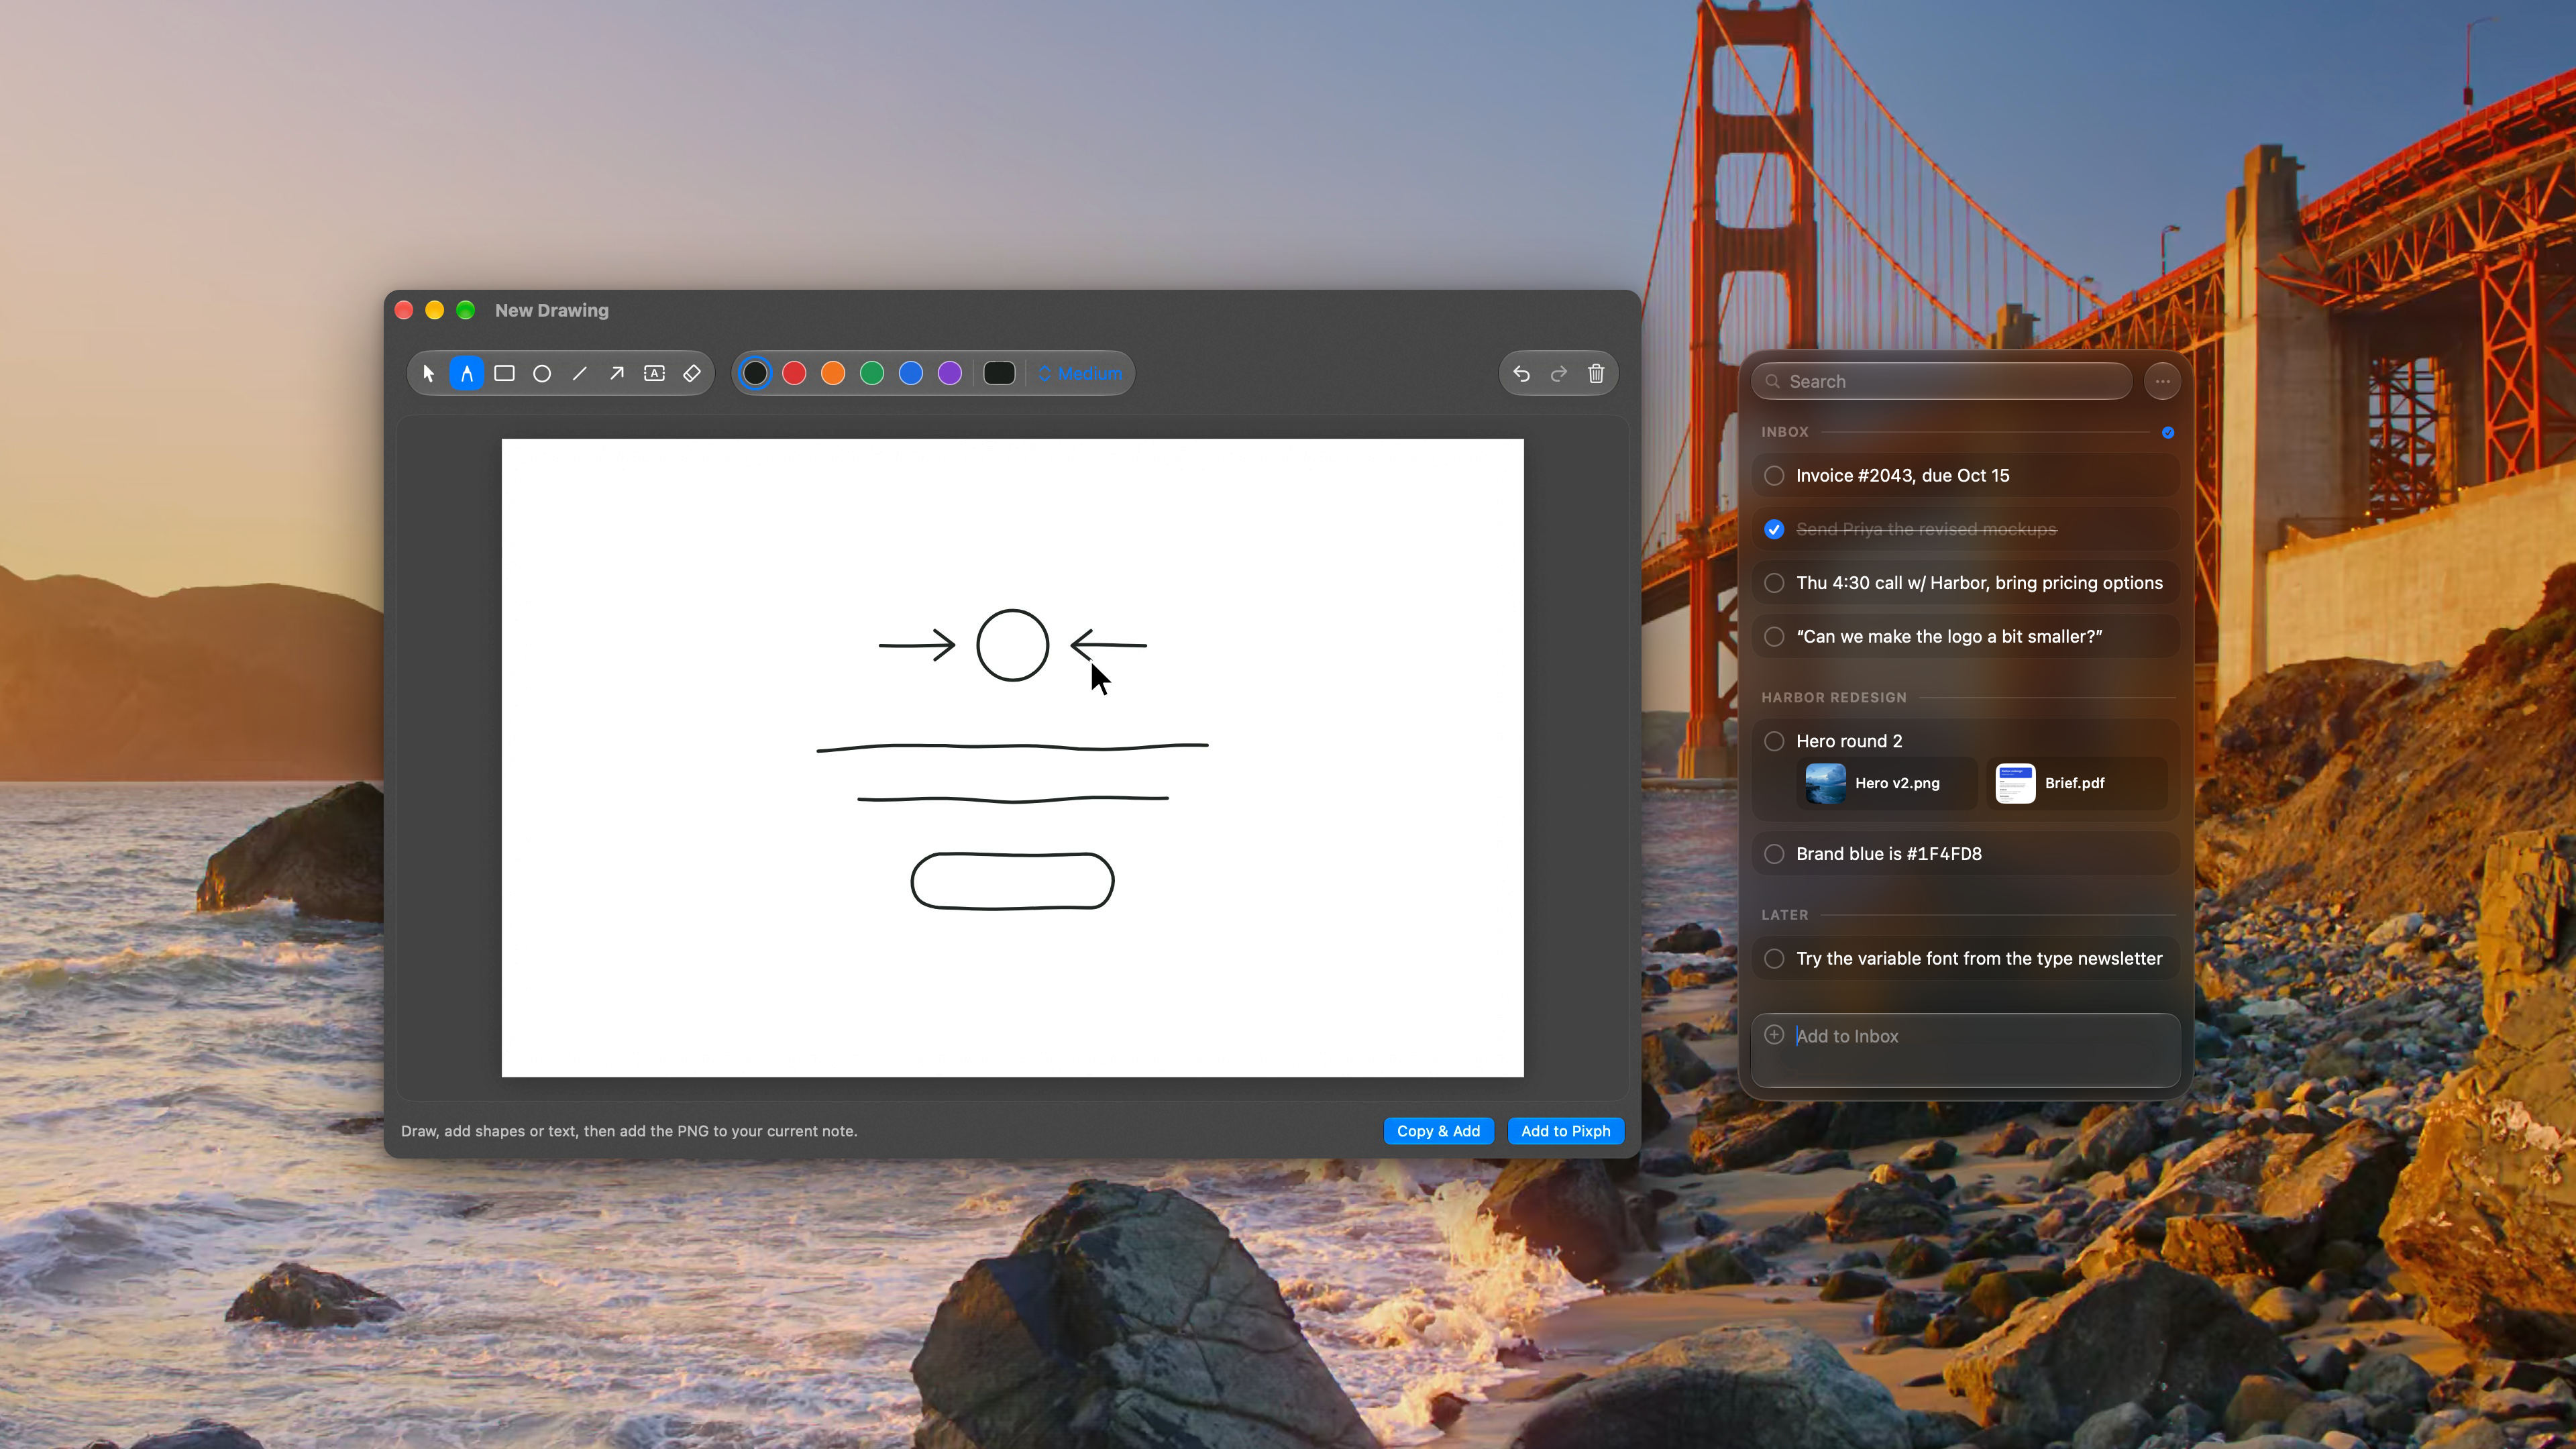This screenshot has width=2576, height=1449.
Task: Select the purple color swatch
Action: pyautogui.click(x=950, y=373)
